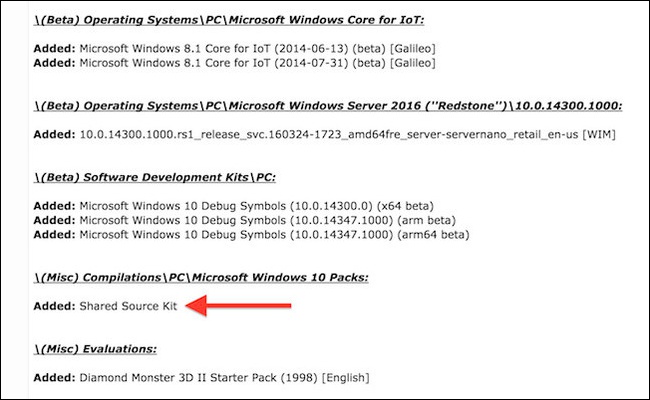The image size is (650, 400).
Task: Click the red arrow pointing to Shared Source Kit
Action: click(238, 306)
